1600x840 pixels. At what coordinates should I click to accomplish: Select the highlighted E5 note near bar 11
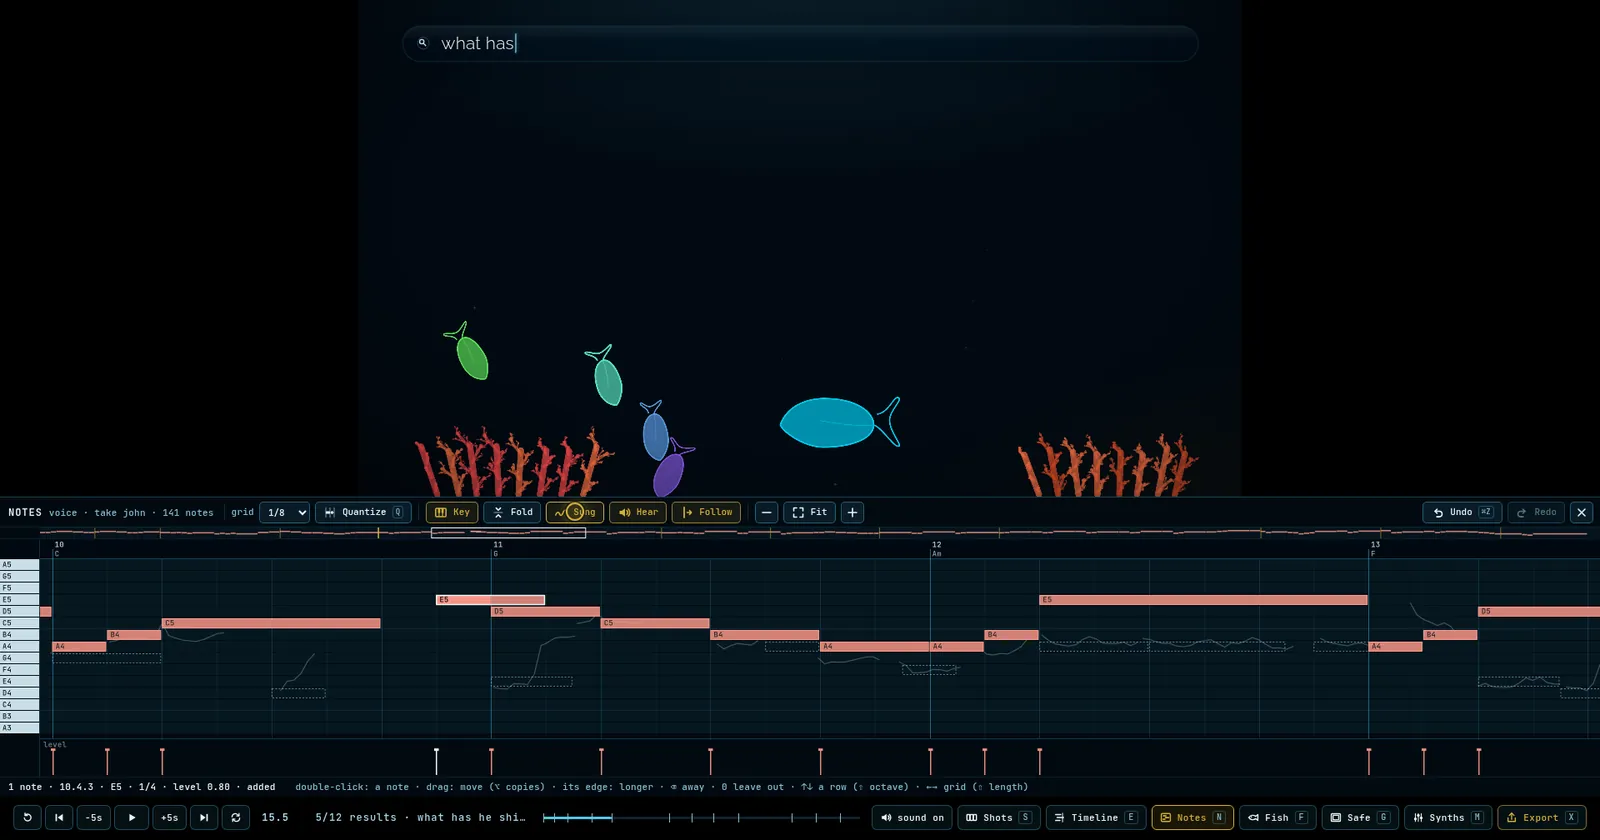(490, 600)
